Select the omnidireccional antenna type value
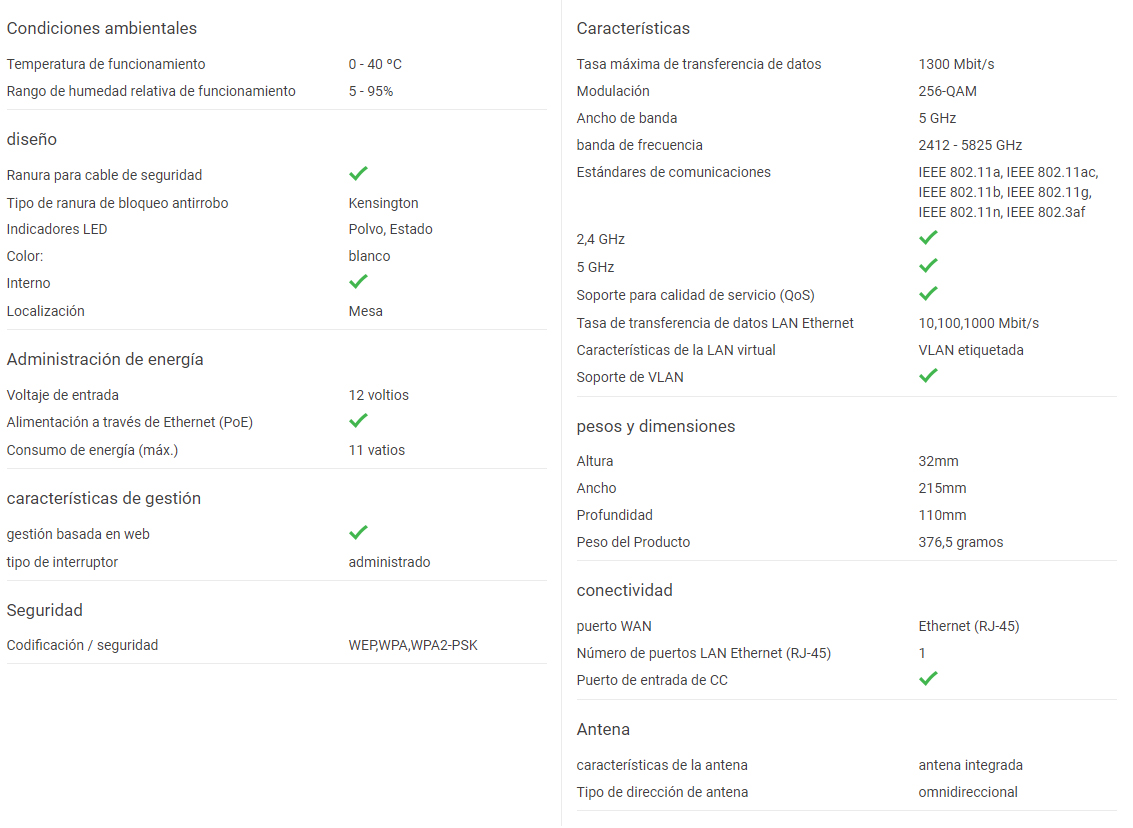Viewport: 1133px width, 828px height. point(968,792)
